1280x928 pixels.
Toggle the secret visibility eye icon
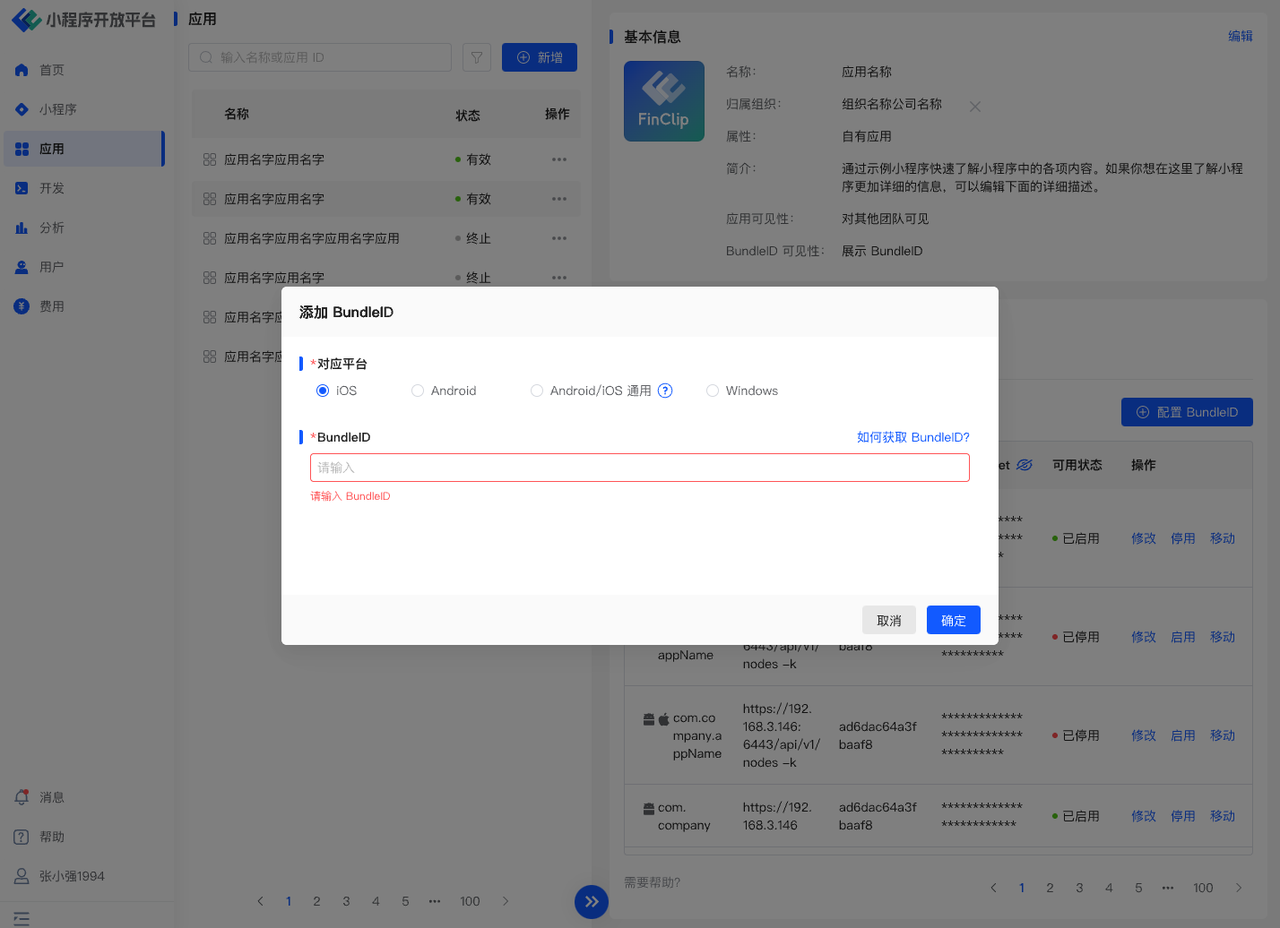pyautogui.click(x=1024, y=465)
